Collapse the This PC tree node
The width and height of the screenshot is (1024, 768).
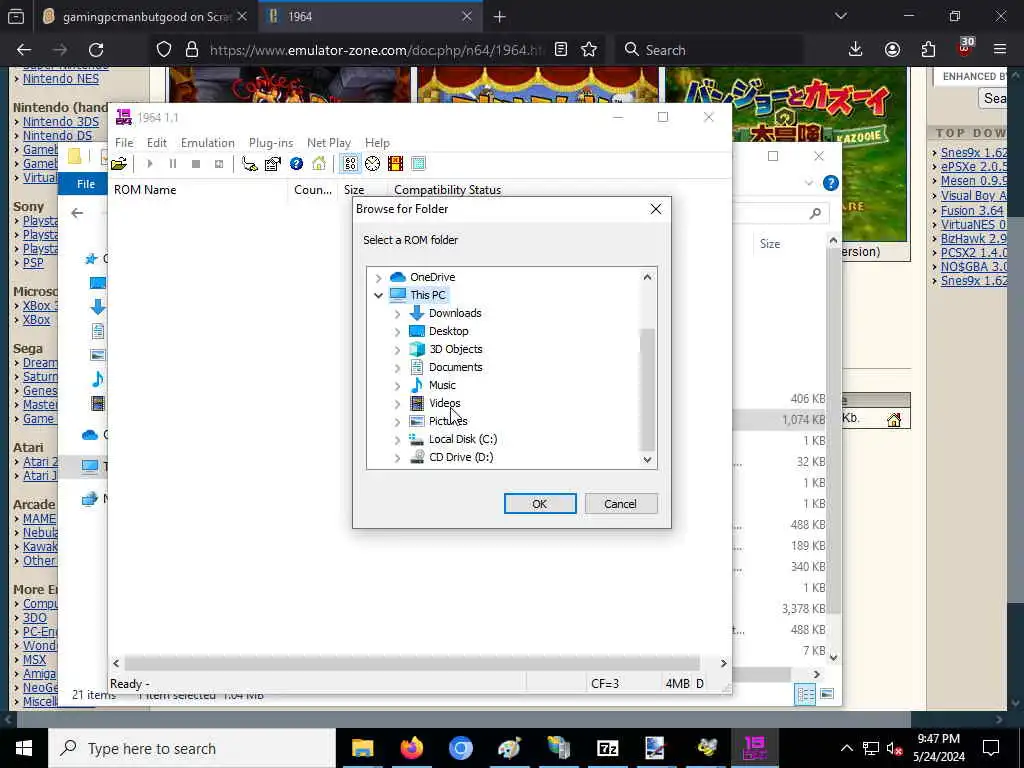tap(378, 295)
